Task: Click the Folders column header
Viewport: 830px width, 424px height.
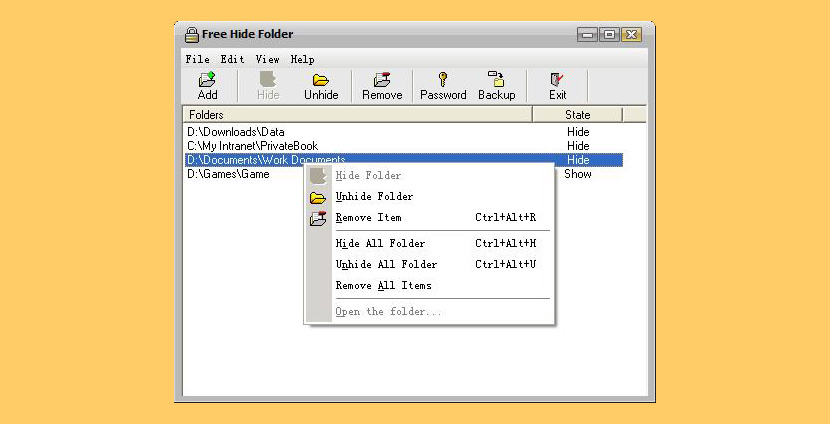Action: pyautogui.click(x=357, y=115)
